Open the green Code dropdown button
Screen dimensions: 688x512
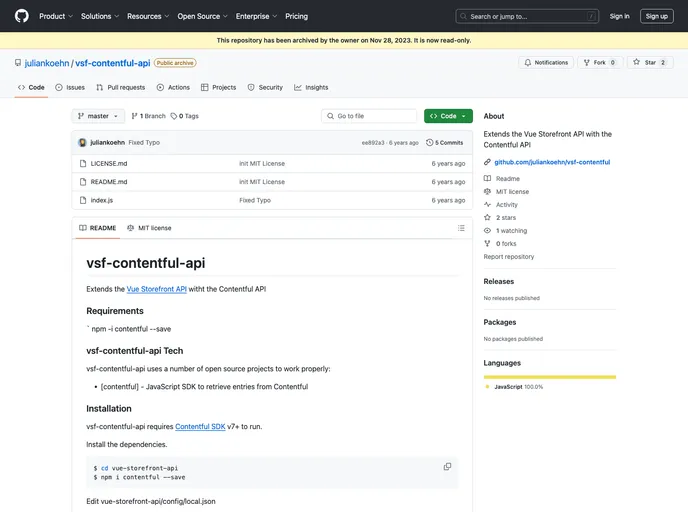point(448,116)
